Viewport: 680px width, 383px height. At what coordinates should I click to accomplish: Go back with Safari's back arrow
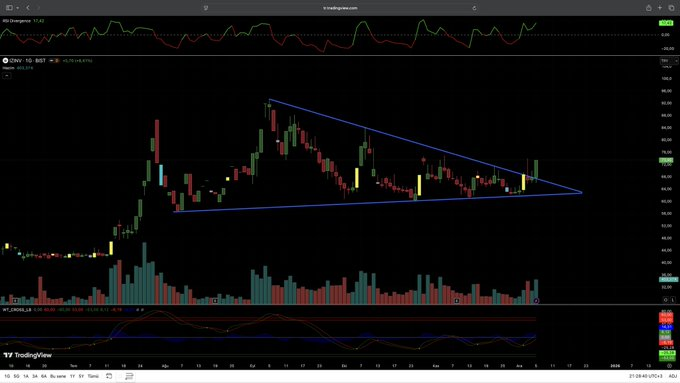[x=28, y=8]
